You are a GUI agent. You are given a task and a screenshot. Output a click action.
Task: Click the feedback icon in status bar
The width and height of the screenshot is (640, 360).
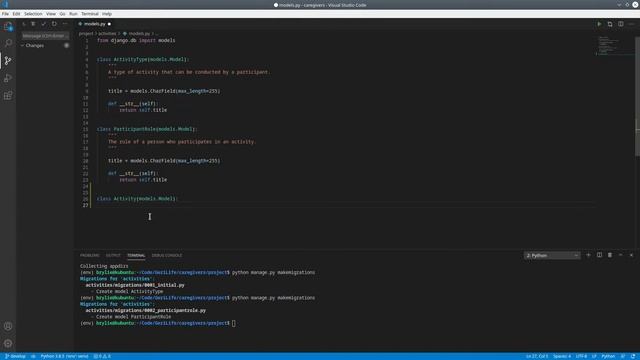623,356
